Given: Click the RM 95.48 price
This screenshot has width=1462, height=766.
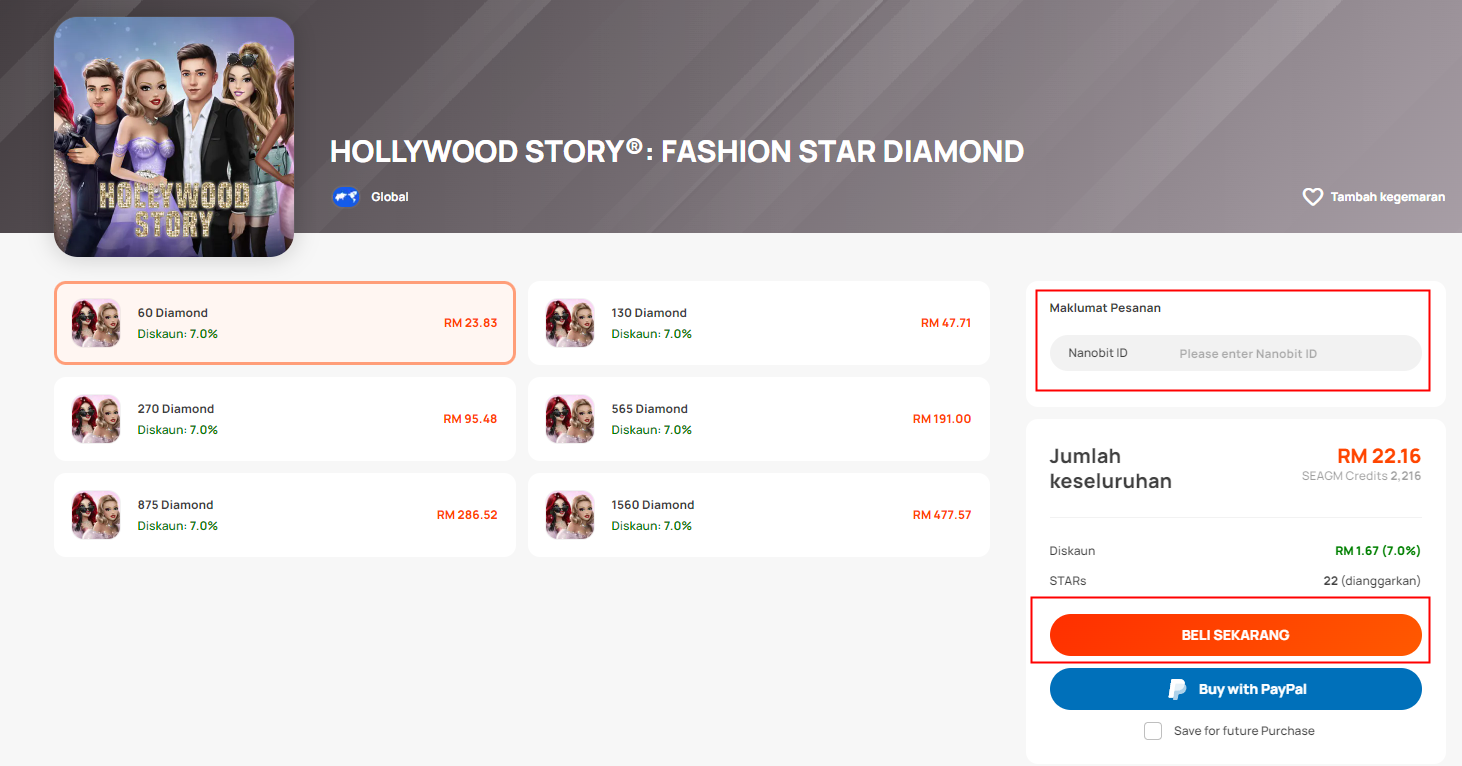Looking at the screenshot, I should [x=470, y=419].
